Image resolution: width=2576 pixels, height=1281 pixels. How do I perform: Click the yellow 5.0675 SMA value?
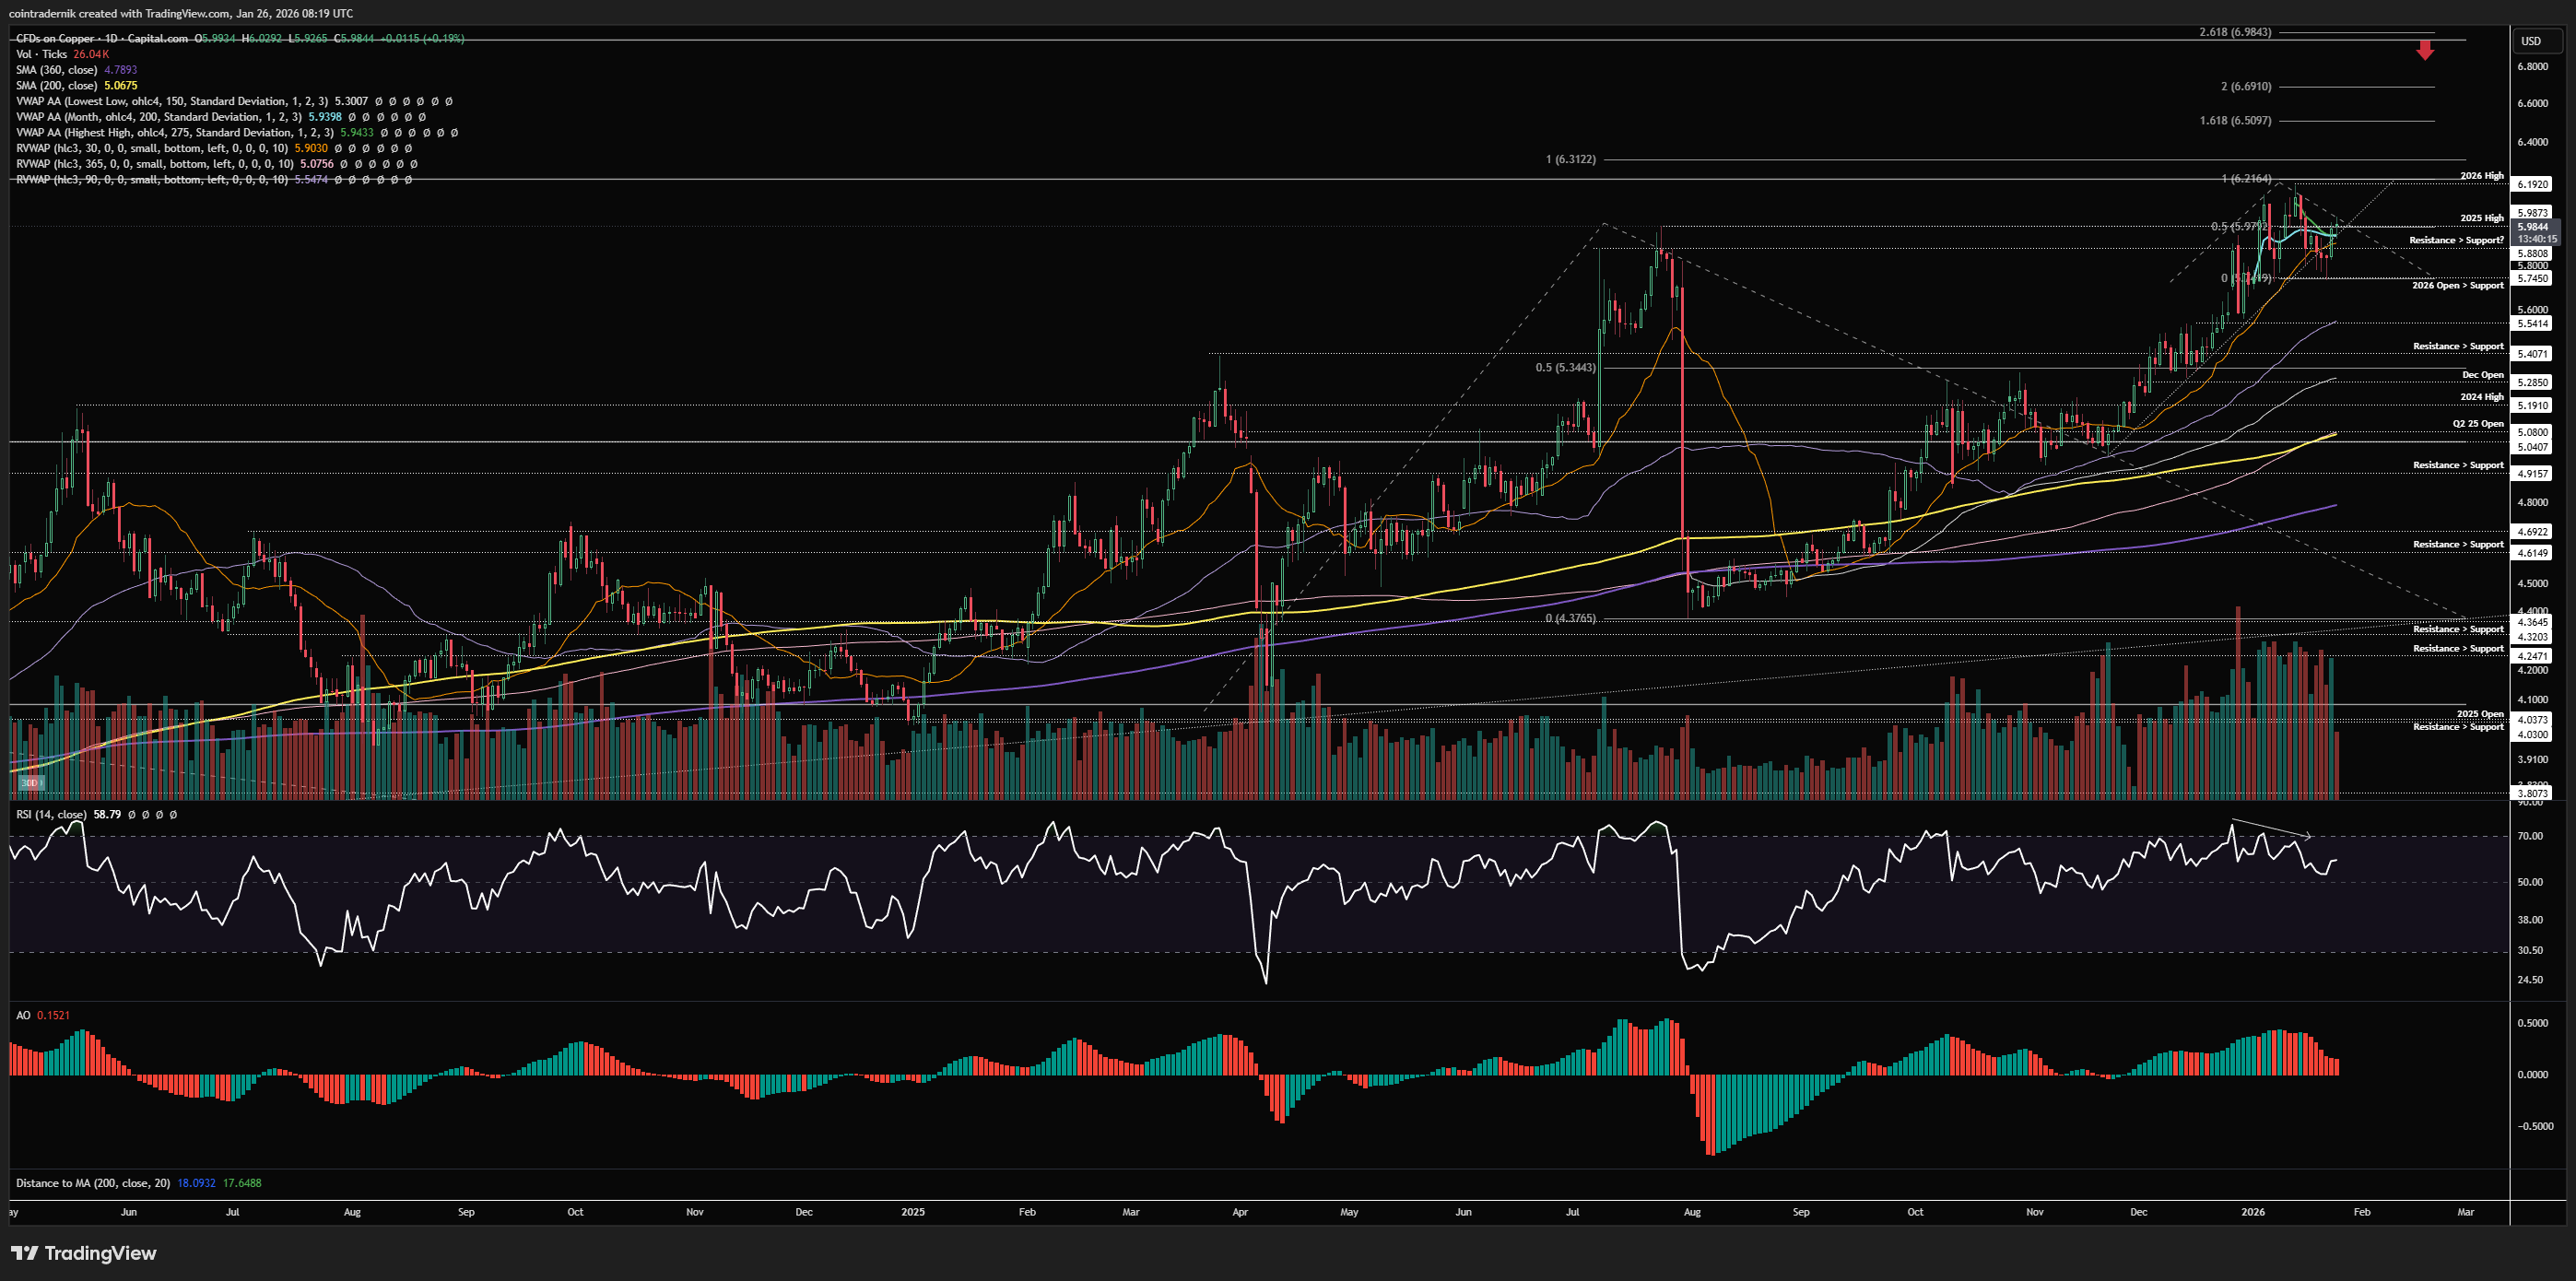pos(121,85)
